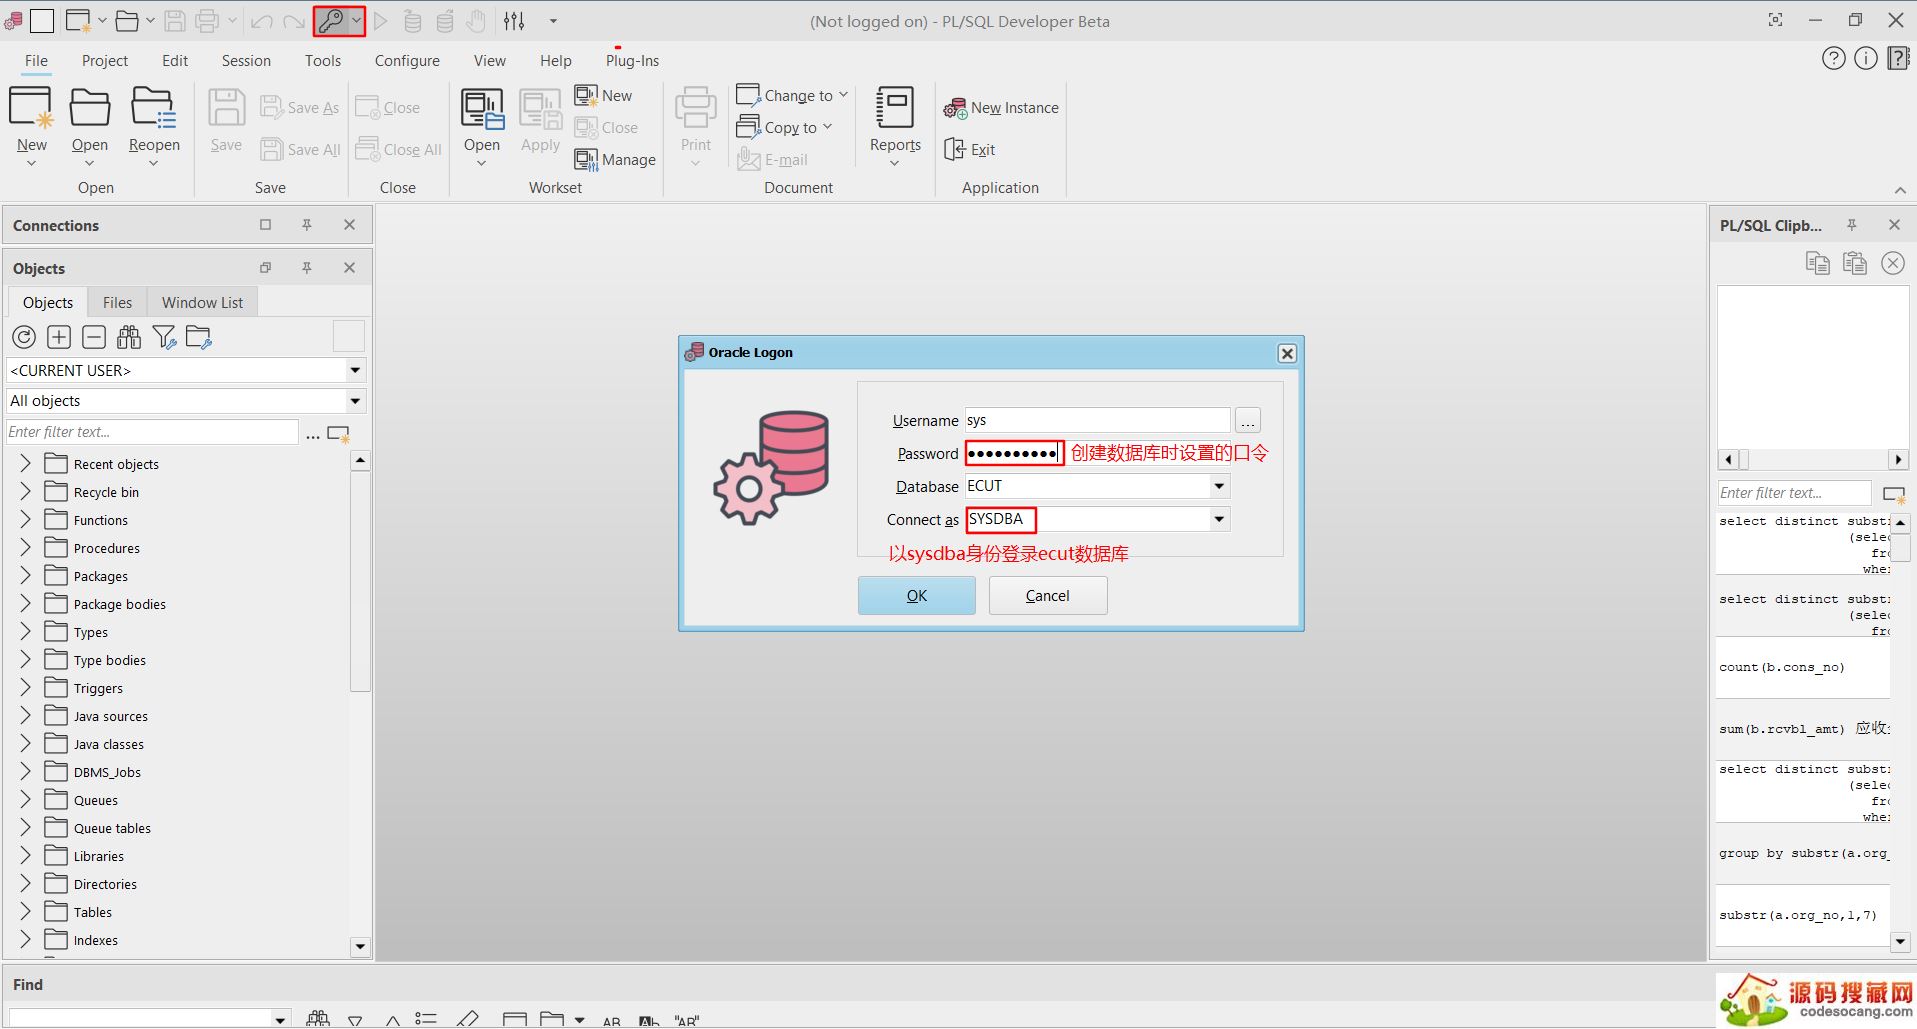Click the expand plus icon in Objects toolbar
The image size is (1917, 1029).
point(59,337)
